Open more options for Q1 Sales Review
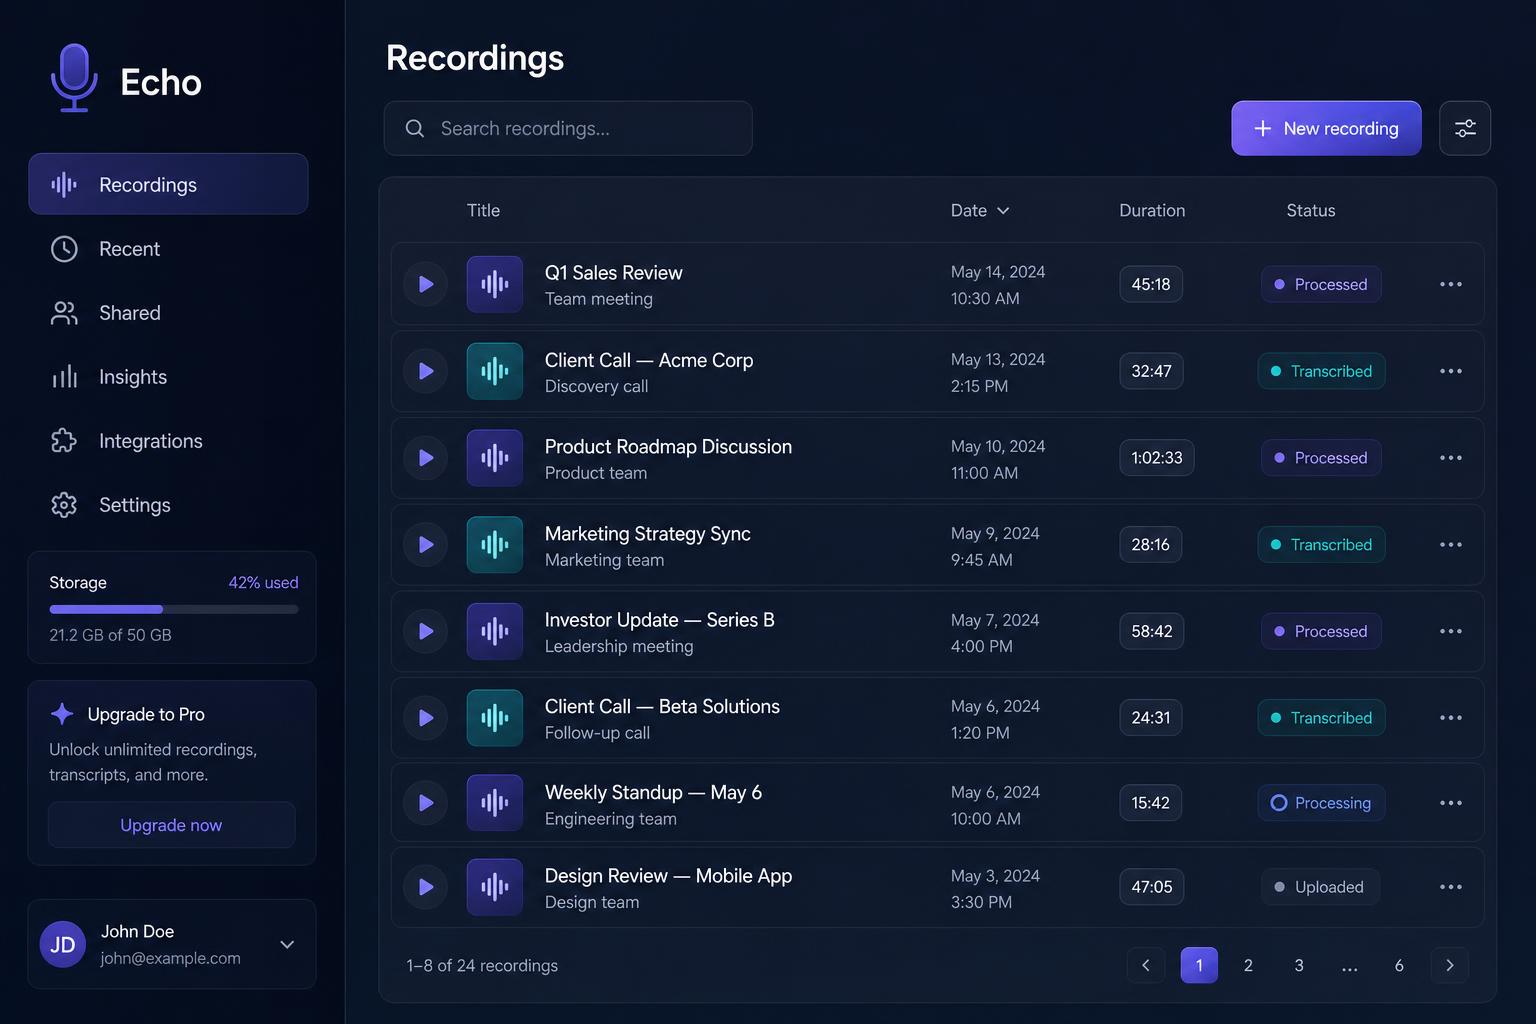The height and width of the screenshot is (1024, 1536). (1451, 284)
